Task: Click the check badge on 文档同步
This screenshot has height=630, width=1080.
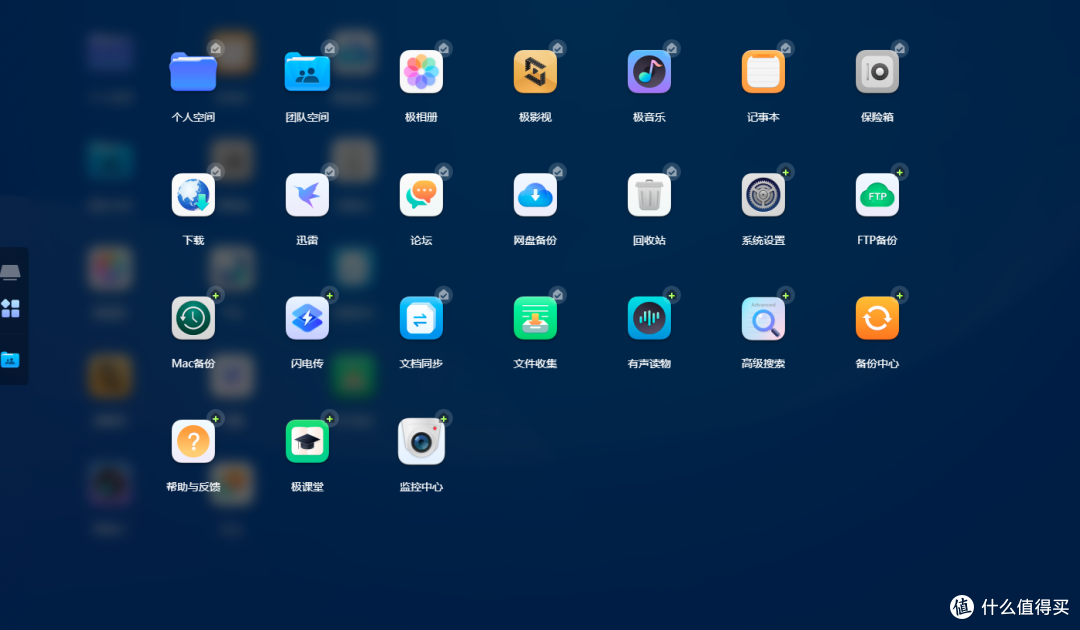Action: [x=444, y=295]
